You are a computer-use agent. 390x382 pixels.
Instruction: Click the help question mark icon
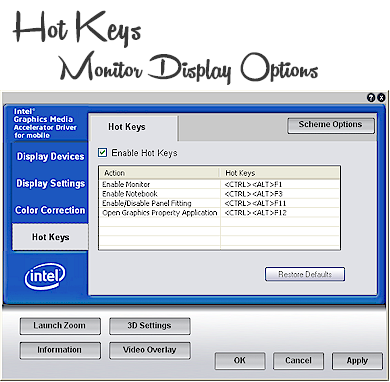[x=371, y=98]
